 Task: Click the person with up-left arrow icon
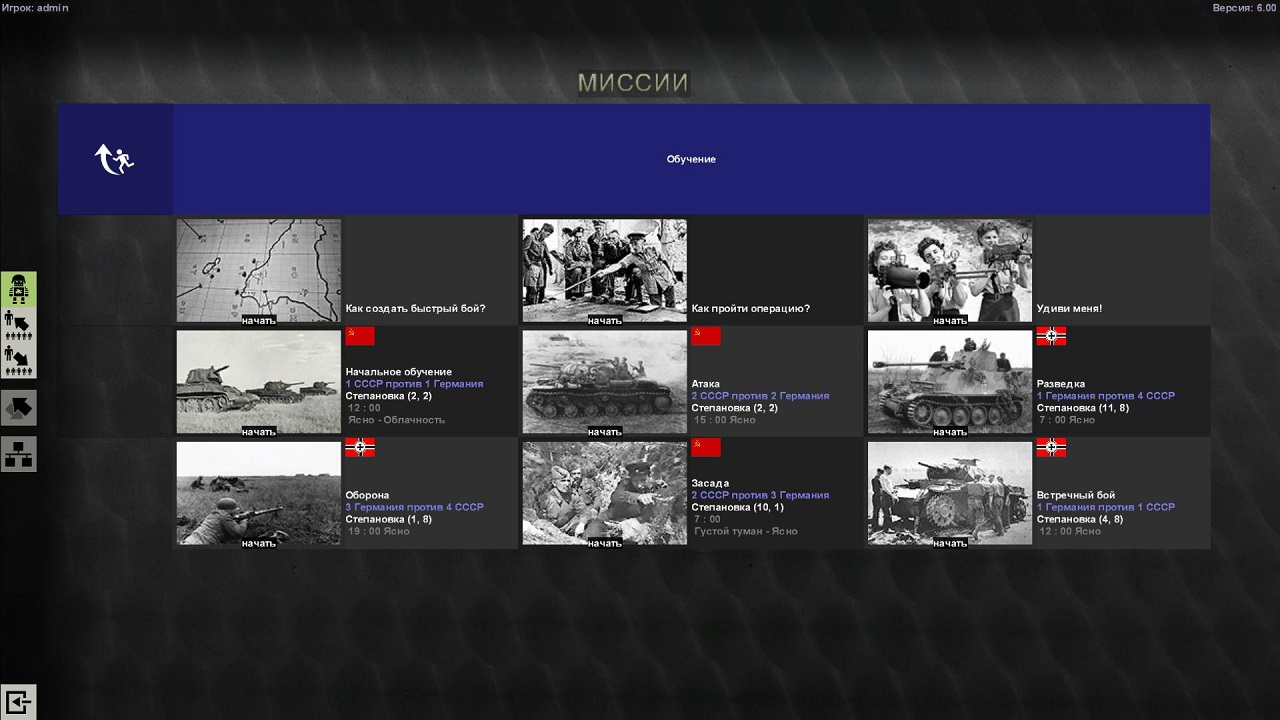(x=18, y=325)
